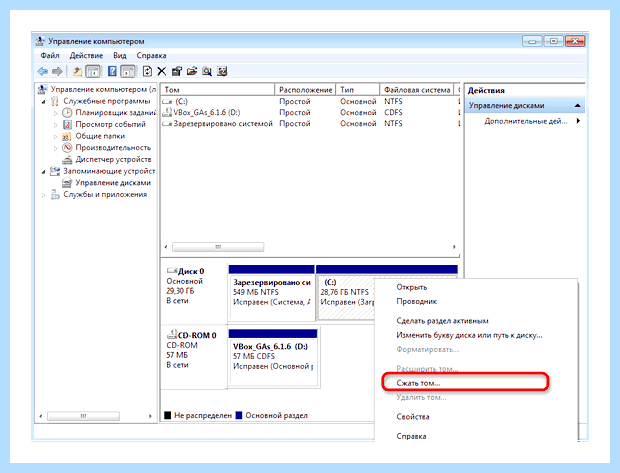Expand the Общие папки node
Image resolution: width=620 pixels, height=473 pixels.
click(x=55, y=136)
